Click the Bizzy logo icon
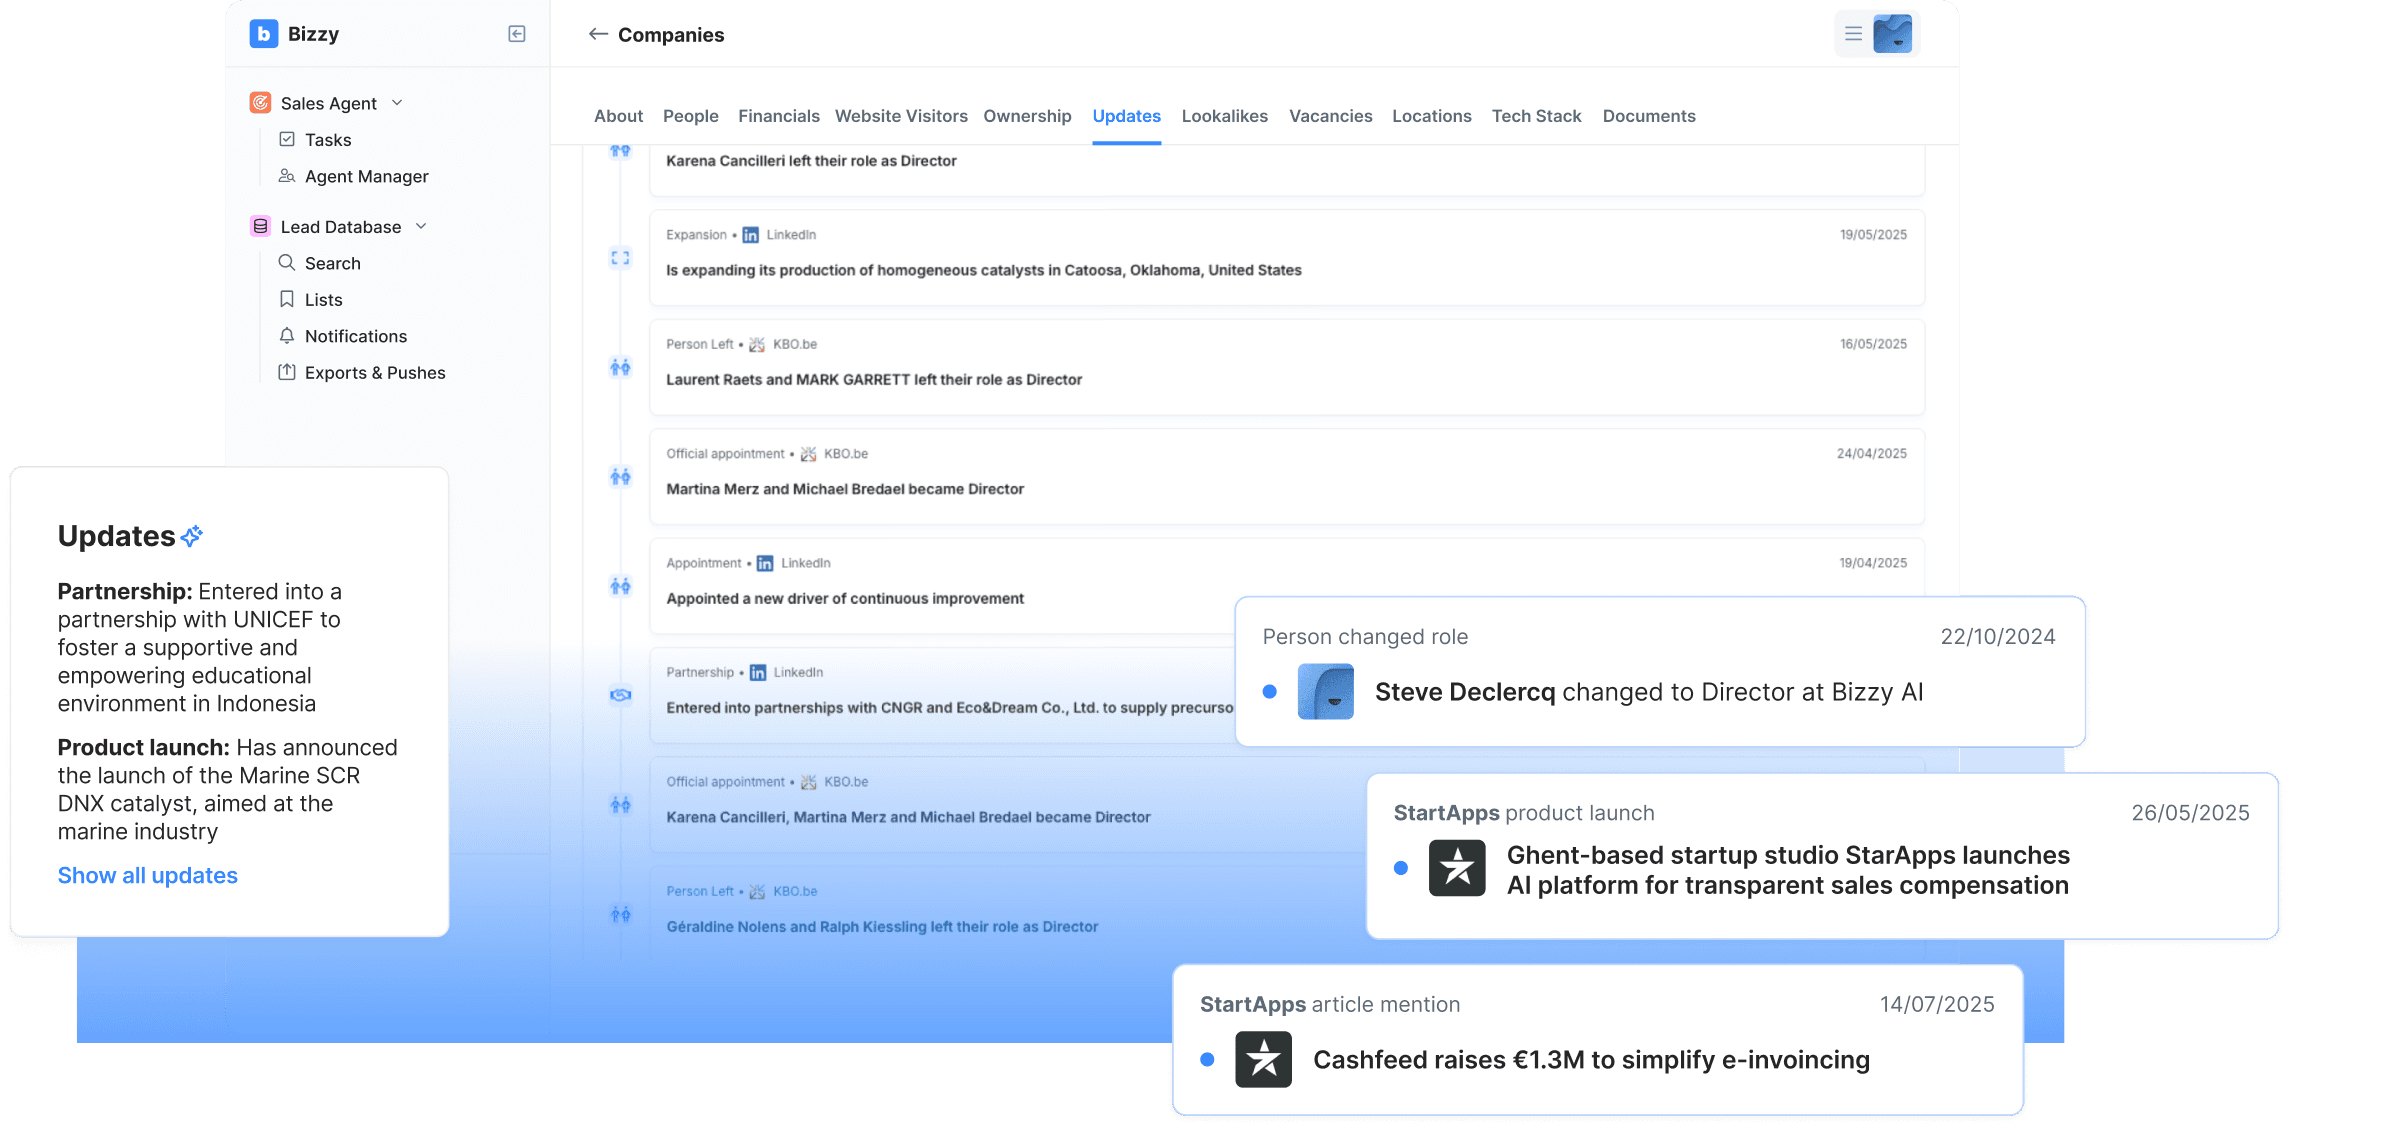Viewport: 2392px width, 1126px height. [263, 34]
